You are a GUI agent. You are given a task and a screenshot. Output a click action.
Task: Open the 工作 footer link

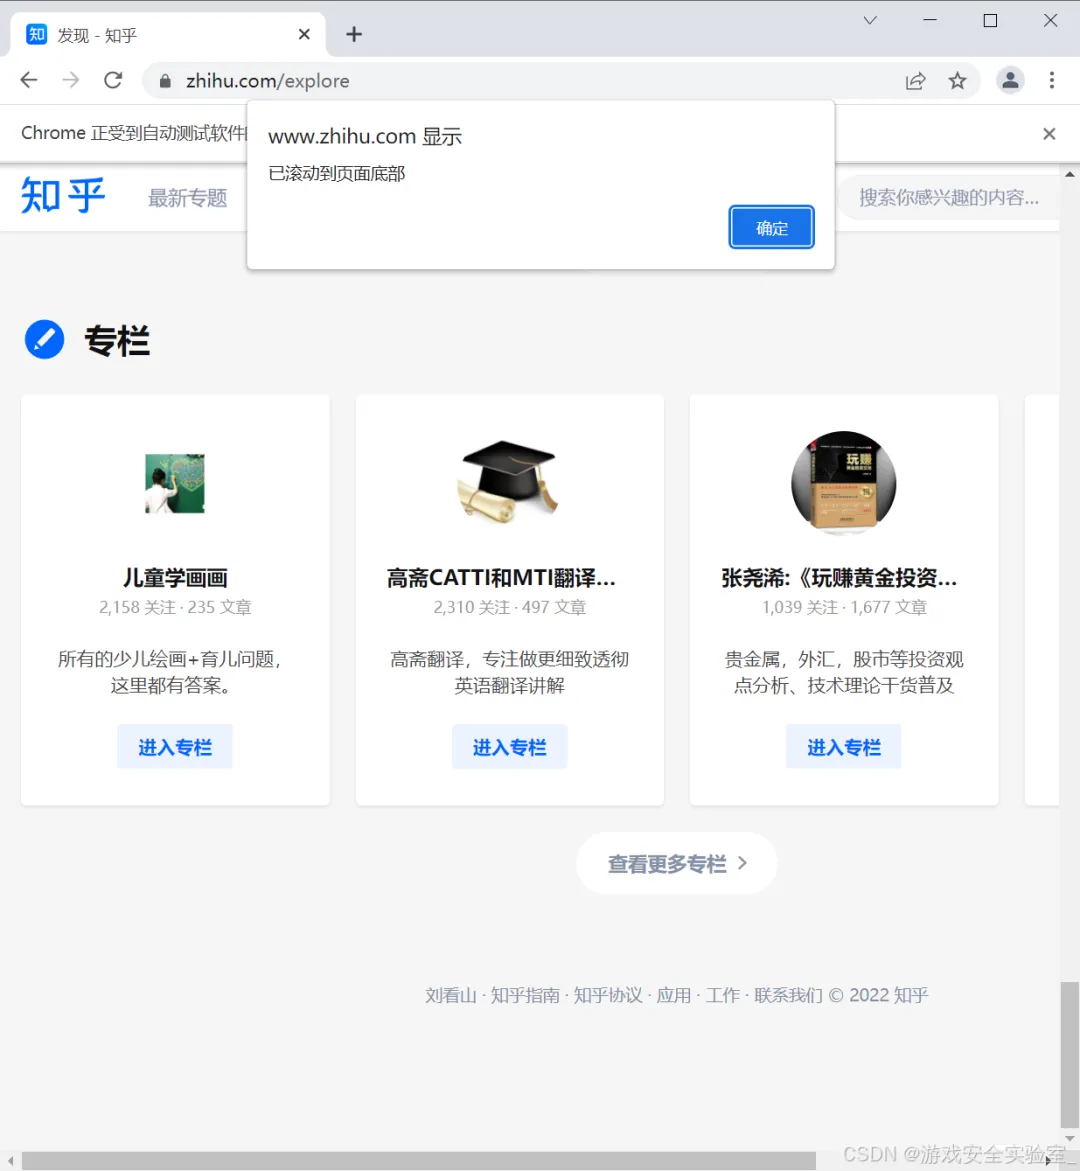point(723,995)
